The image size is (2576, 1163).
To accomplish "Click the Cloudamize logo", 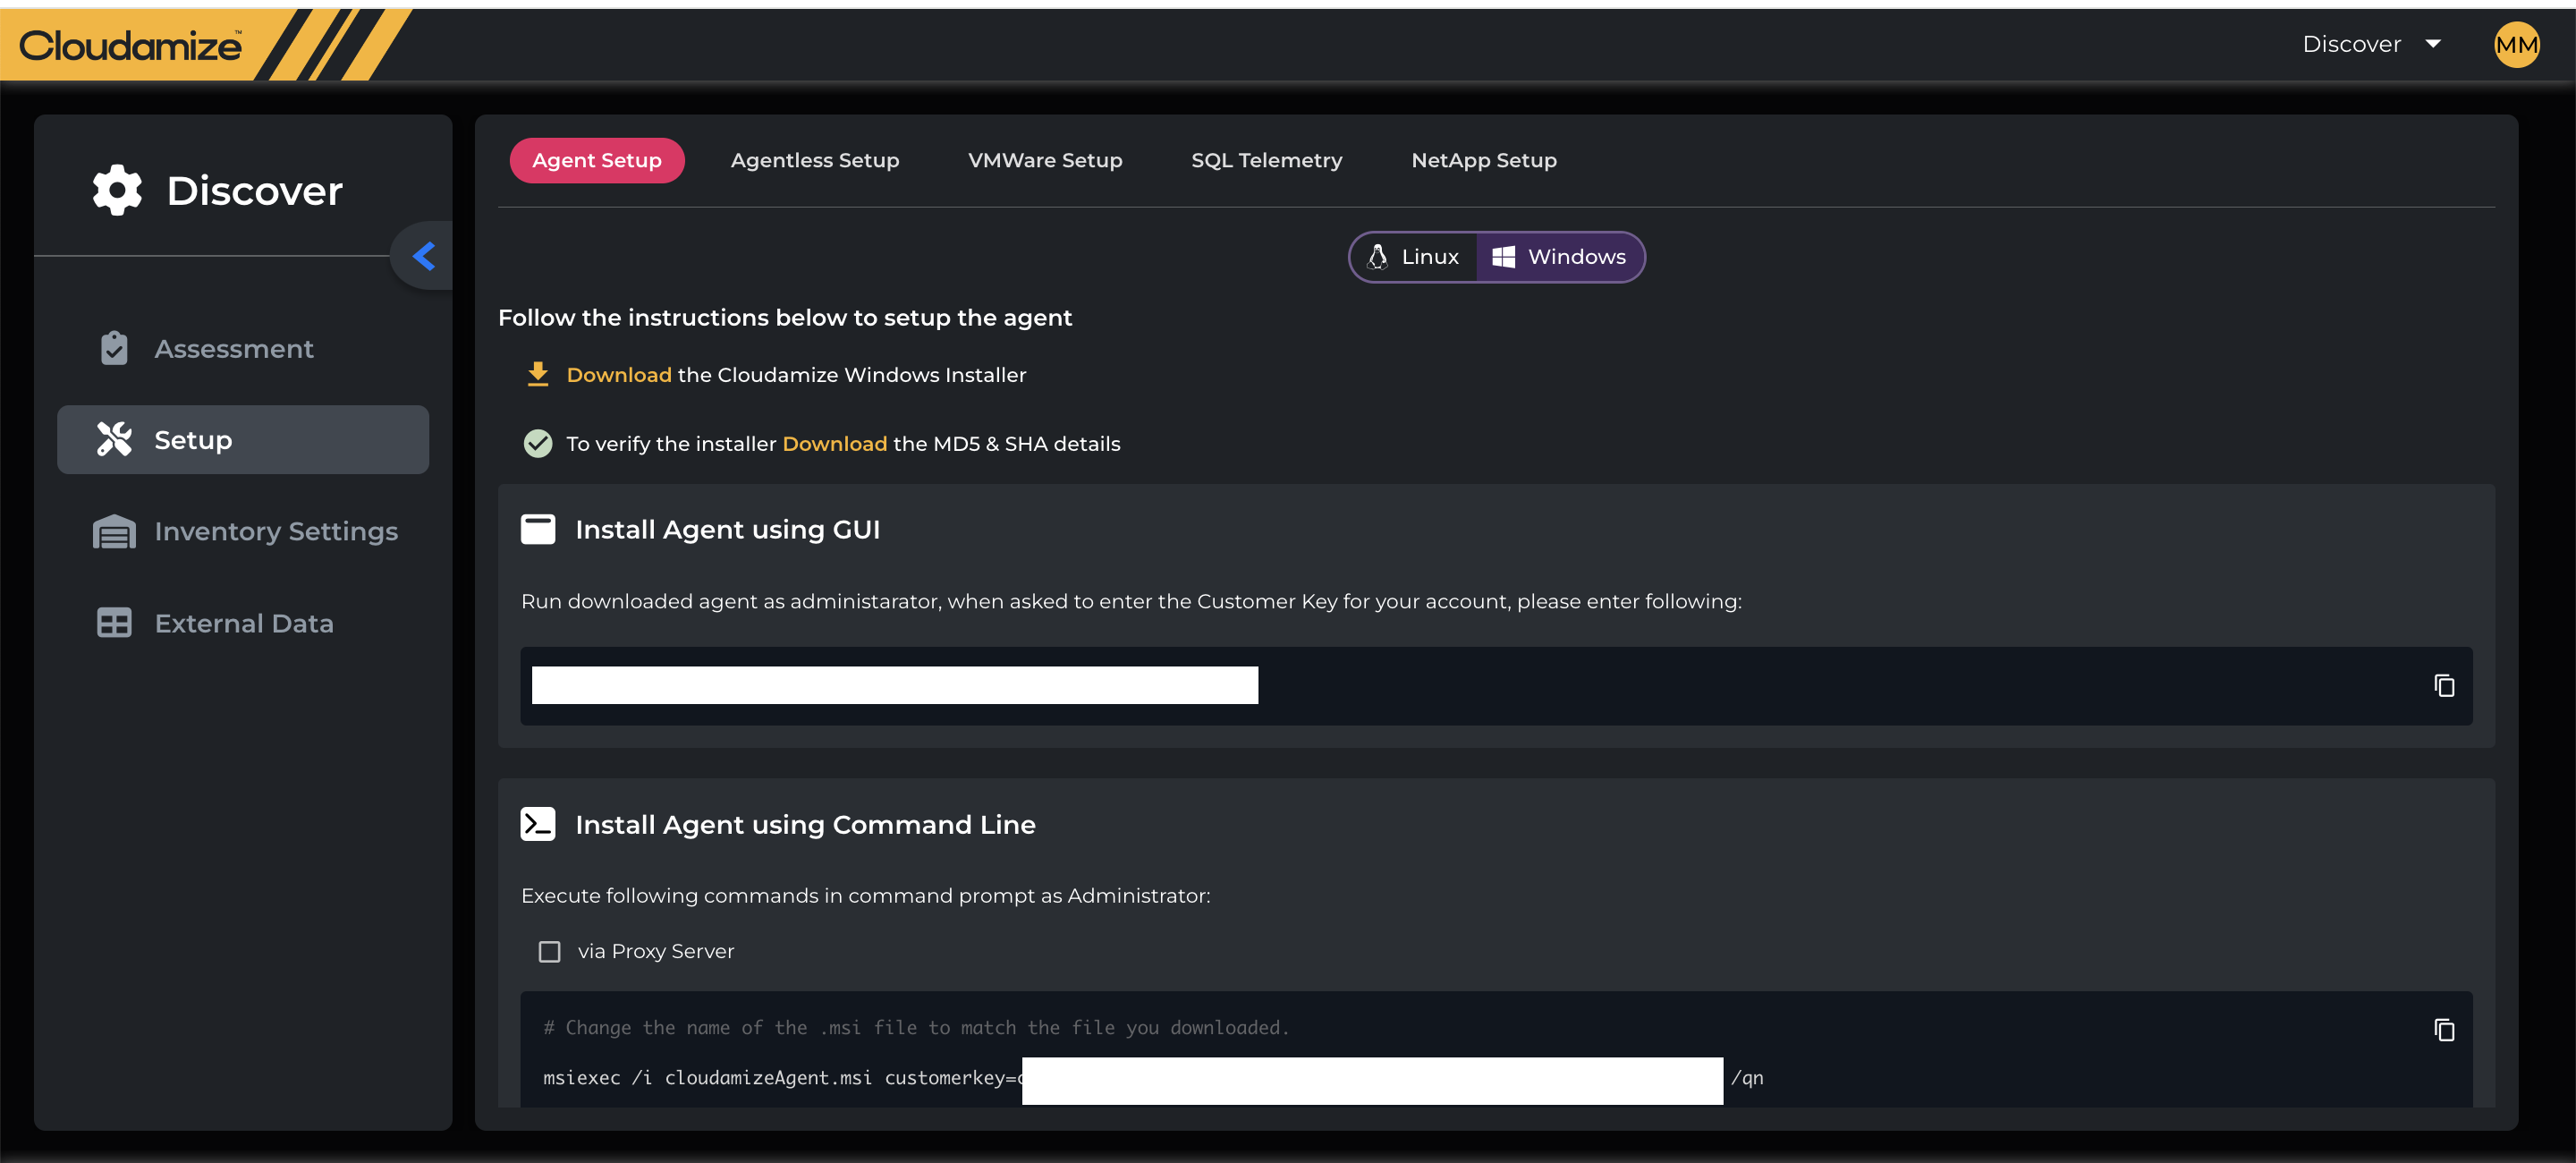I will pos(130,45).
